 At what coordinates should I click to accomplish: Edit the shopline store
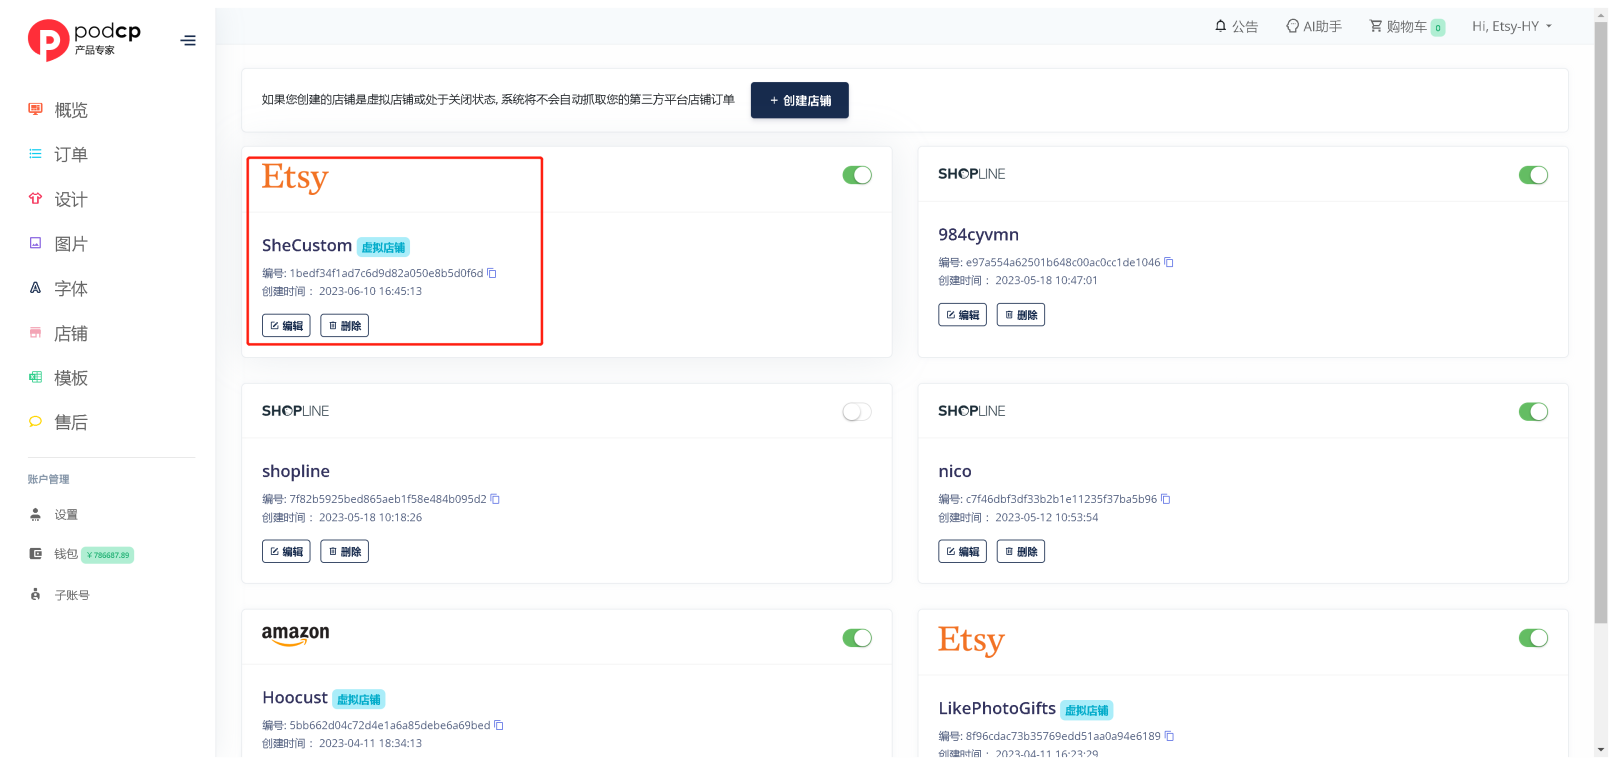[286, 552]
